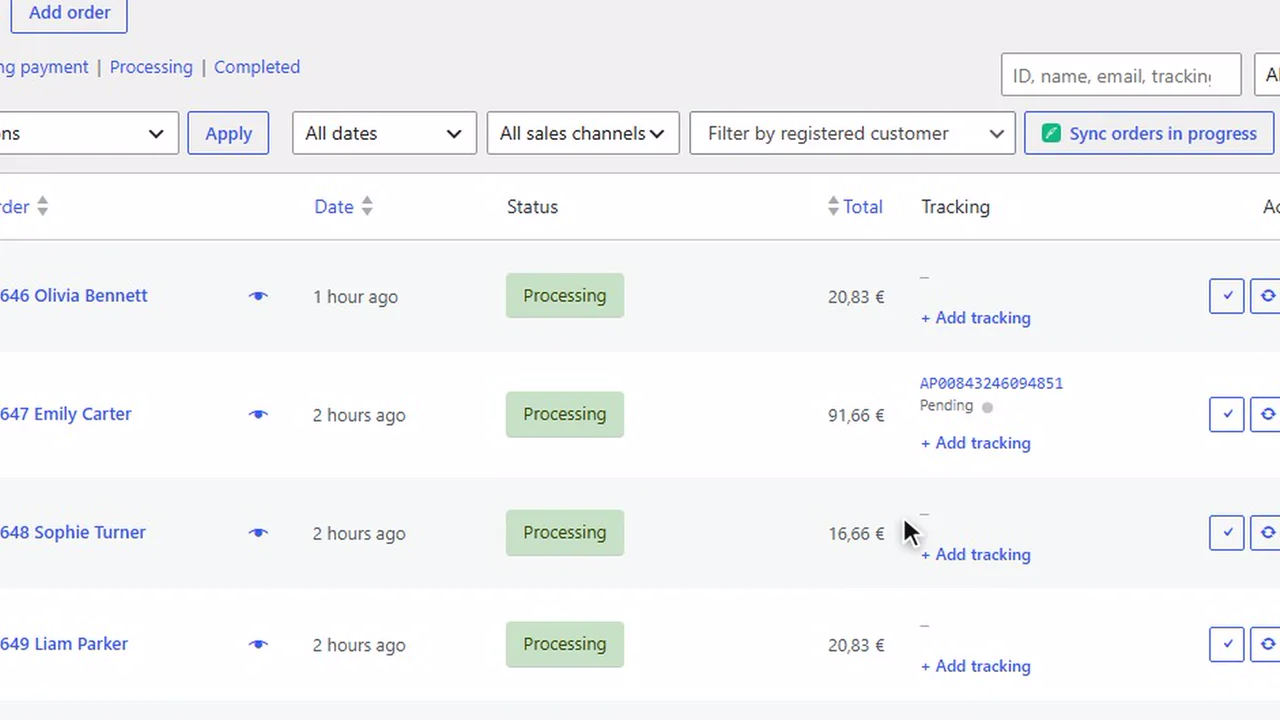
Task: Open Liam Parker's order
Action: [x=64, y=644]
